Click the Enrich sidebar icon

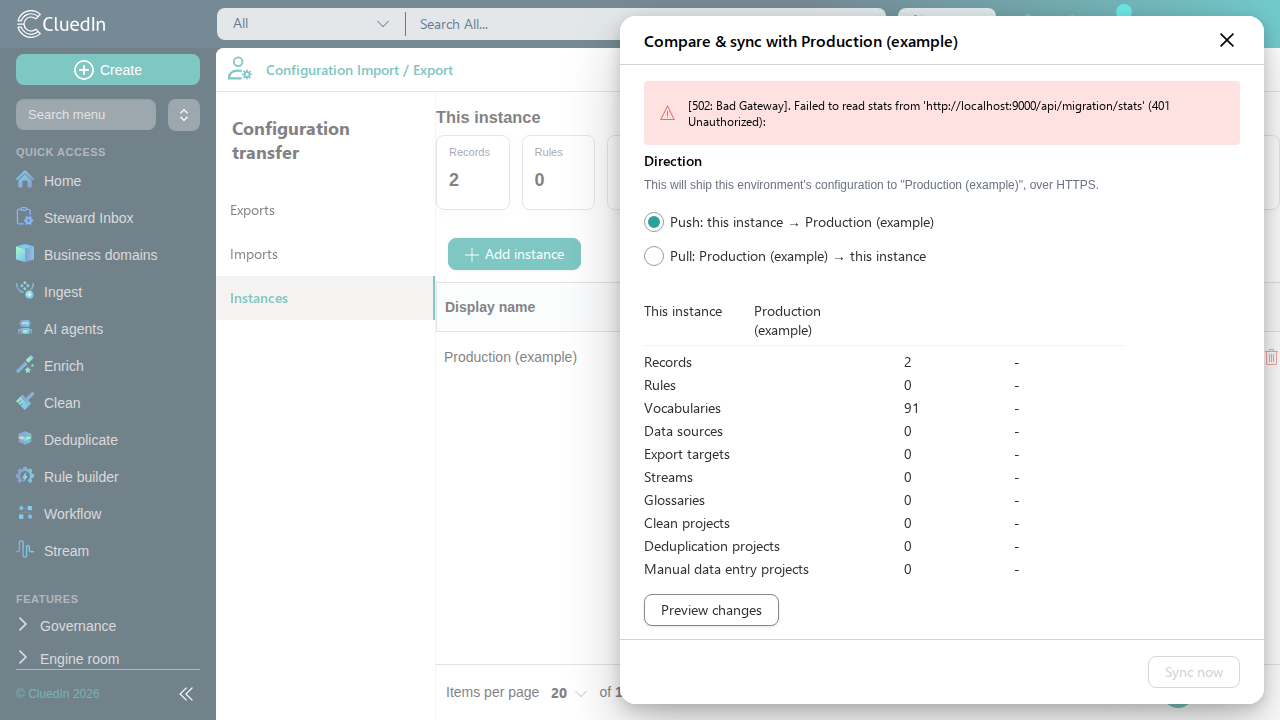(x=25, y=365)
